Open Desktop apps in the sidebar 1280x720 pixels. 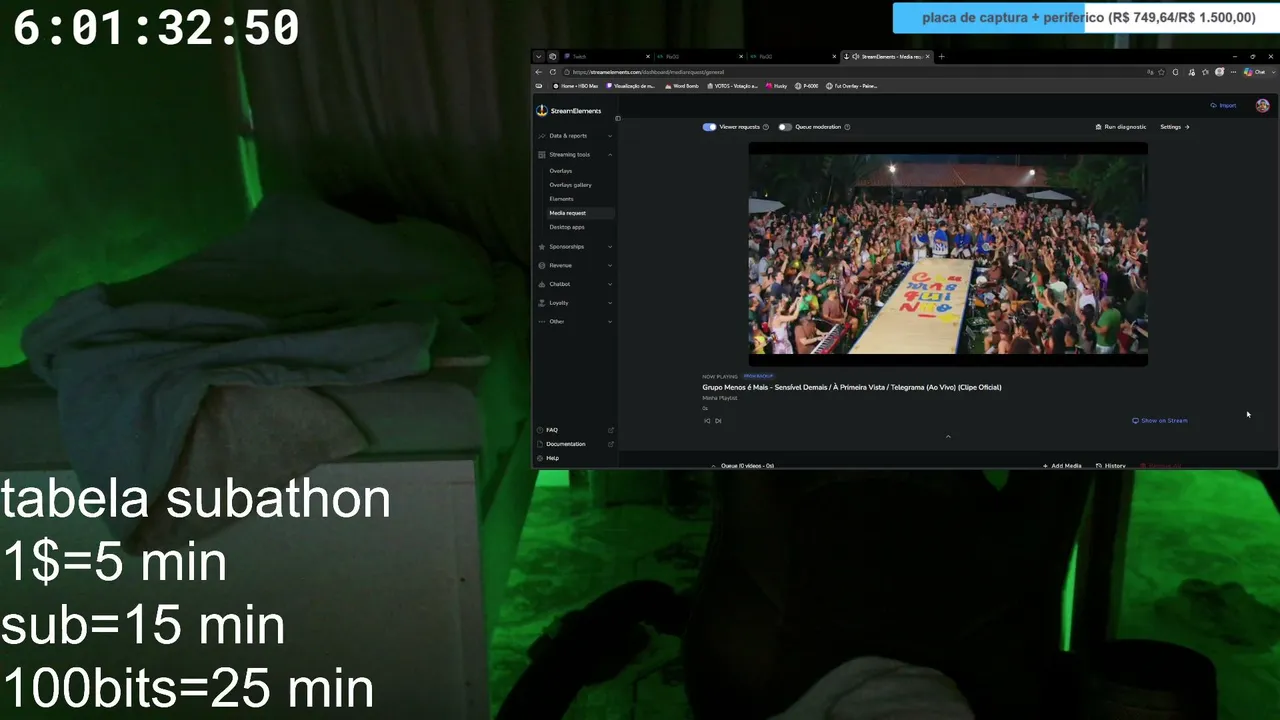567,227
